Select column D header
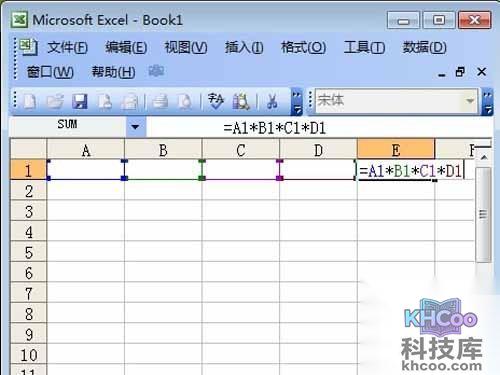The width and height of the screenshot is (500, 375). [318, 150]
